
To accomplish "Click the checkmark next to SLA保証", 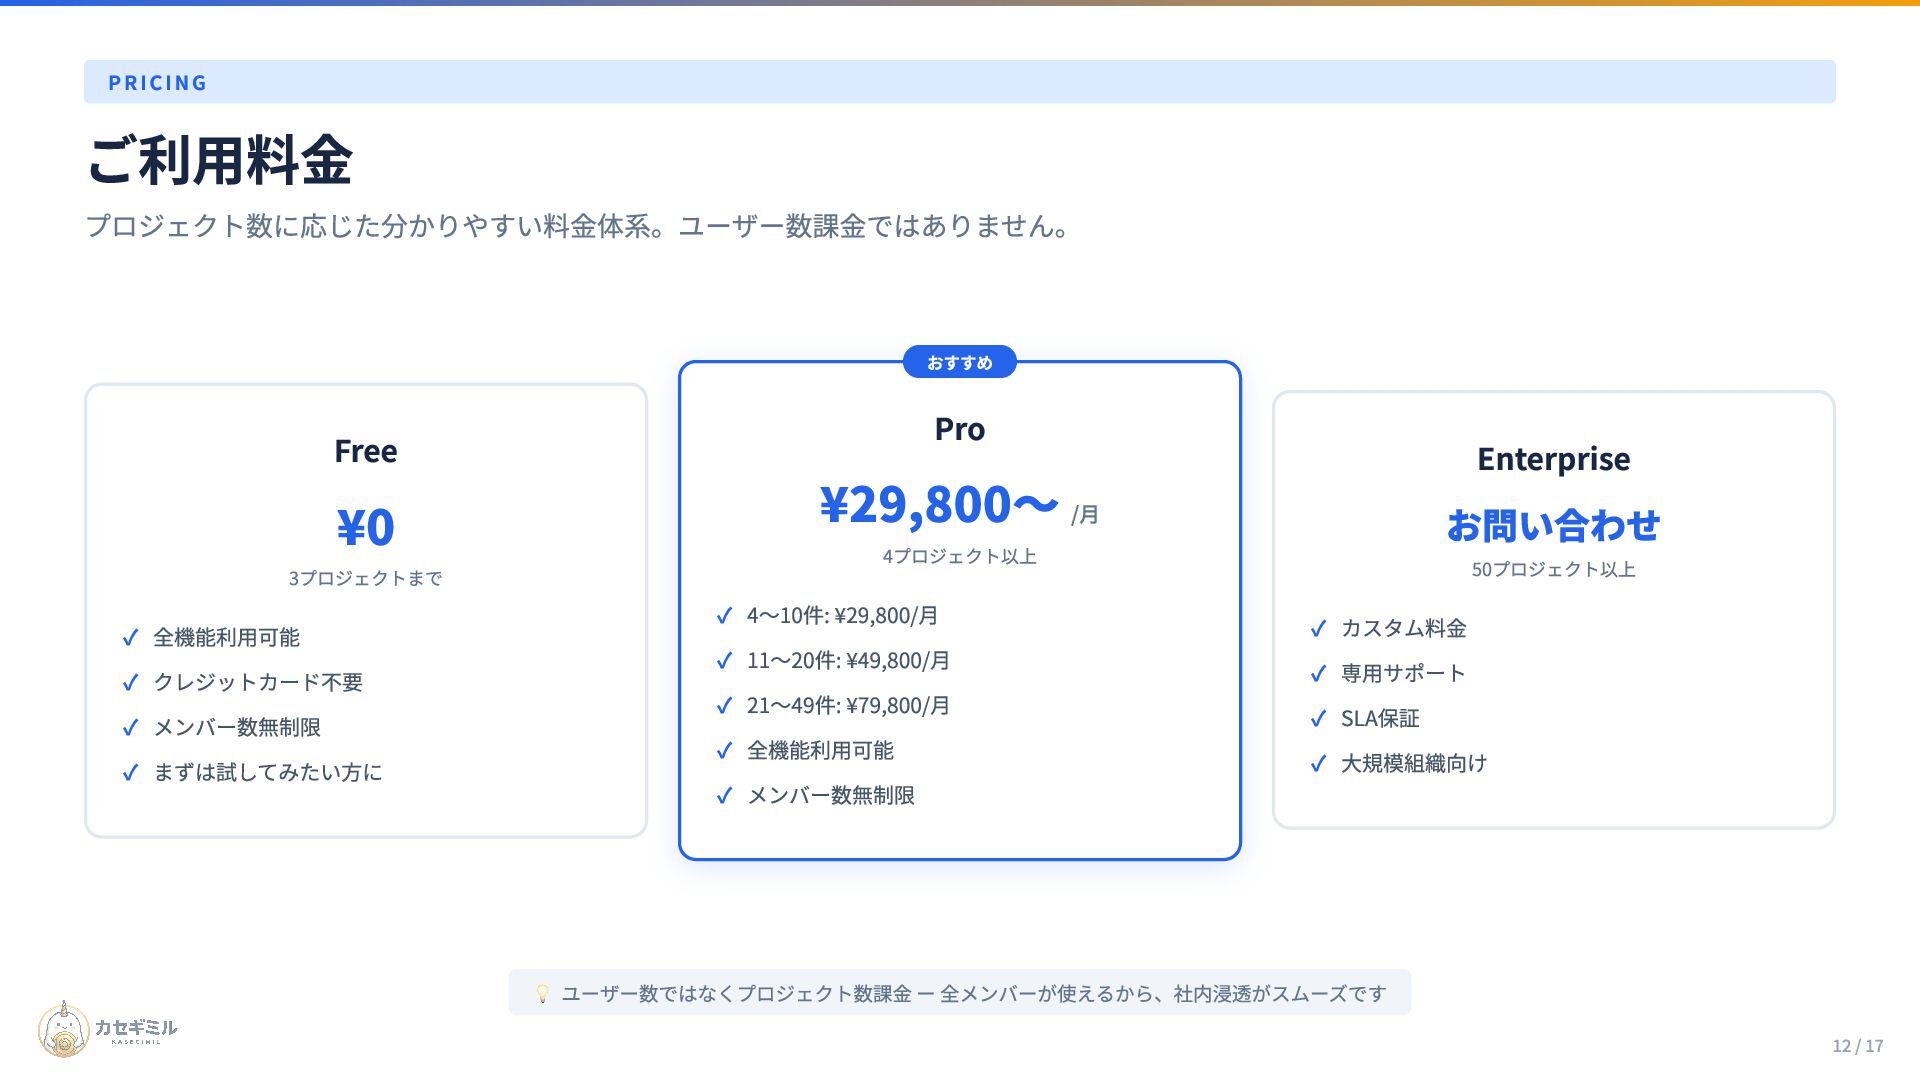I will (x=1318, y=719).
